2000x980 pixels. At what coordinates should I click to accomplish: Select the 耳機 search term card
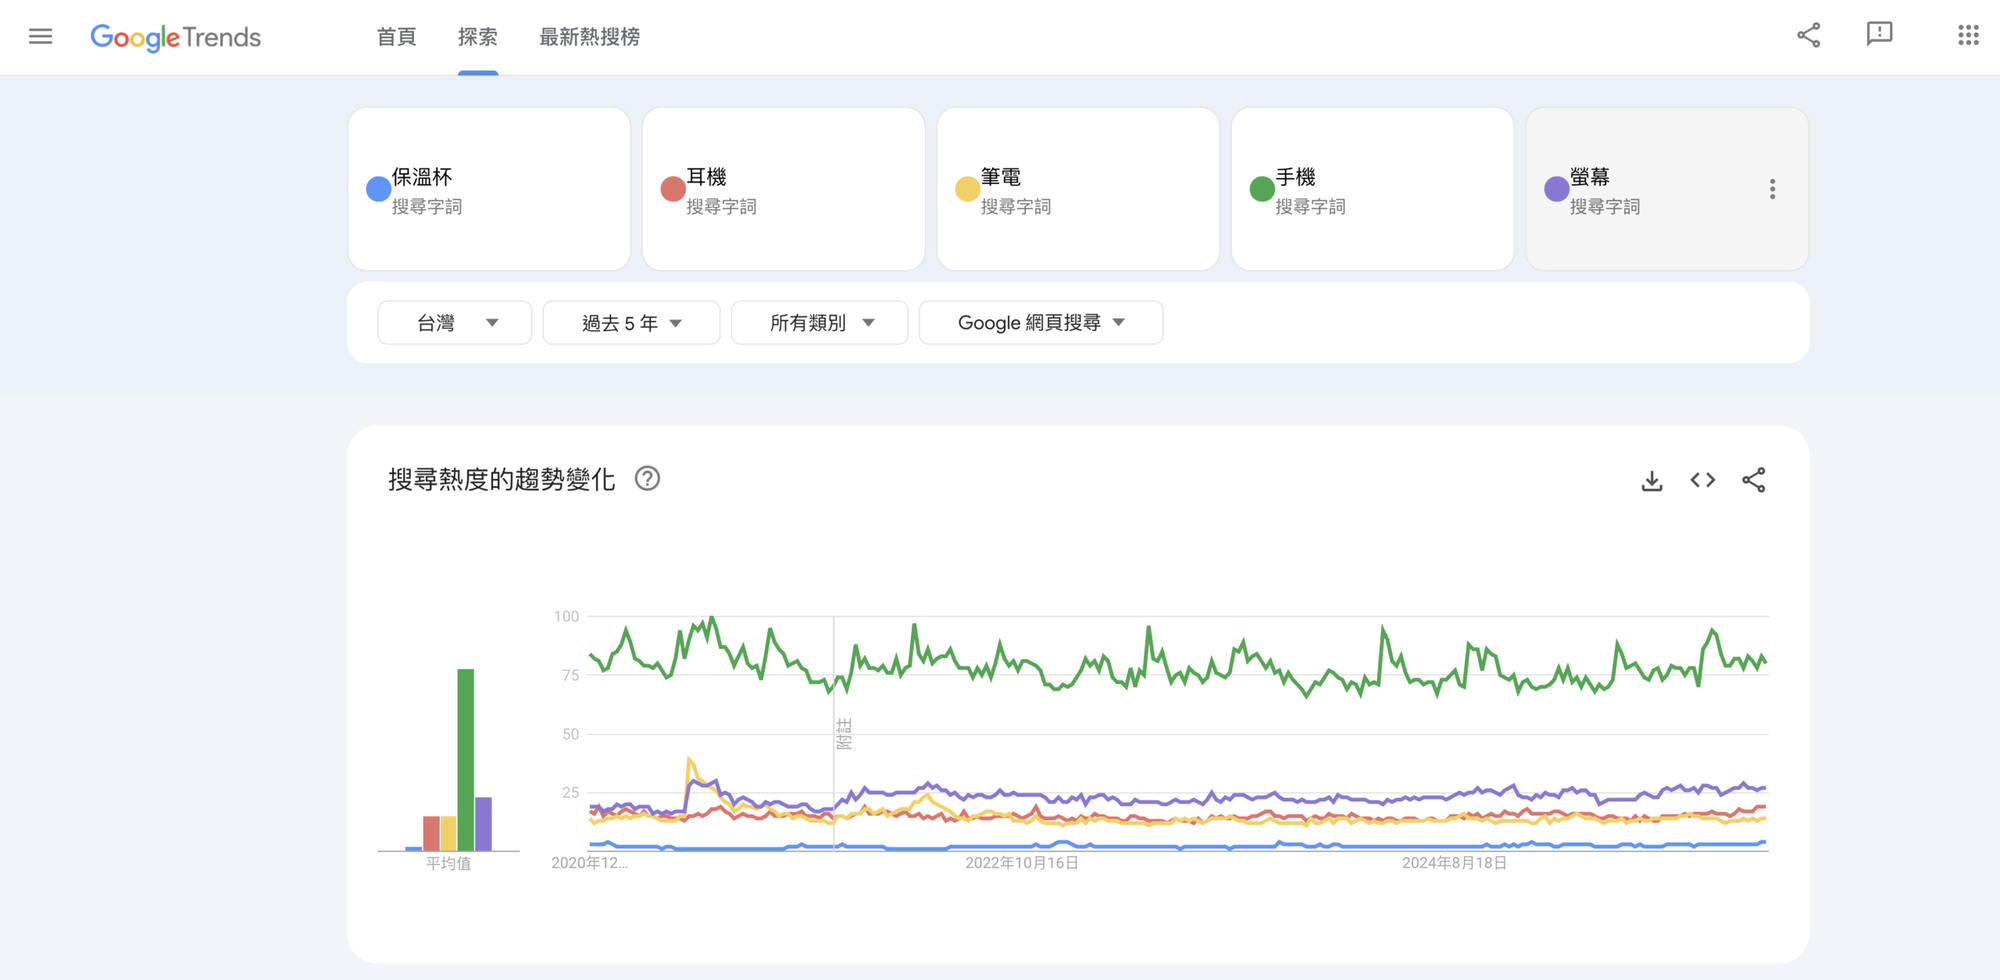click(x=783, y=189)
